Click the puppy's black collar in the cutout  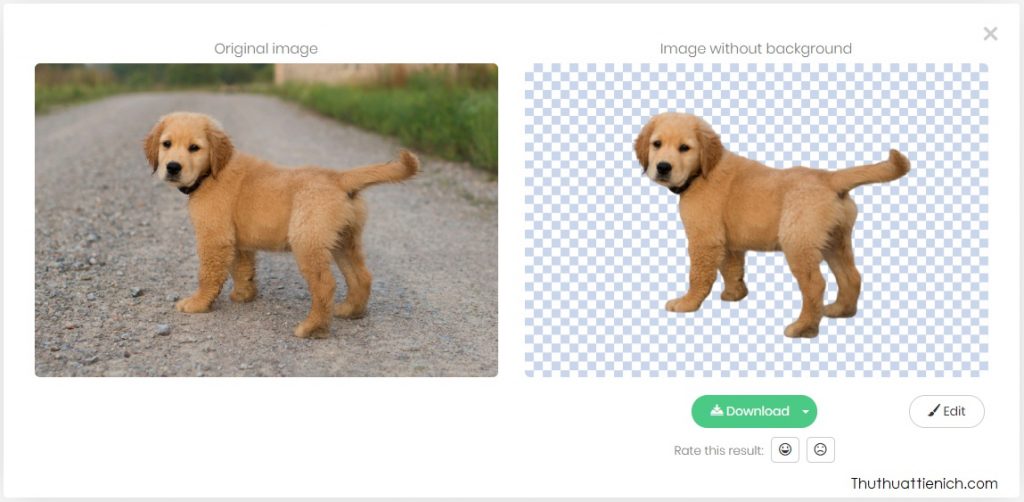coord(685,186)
